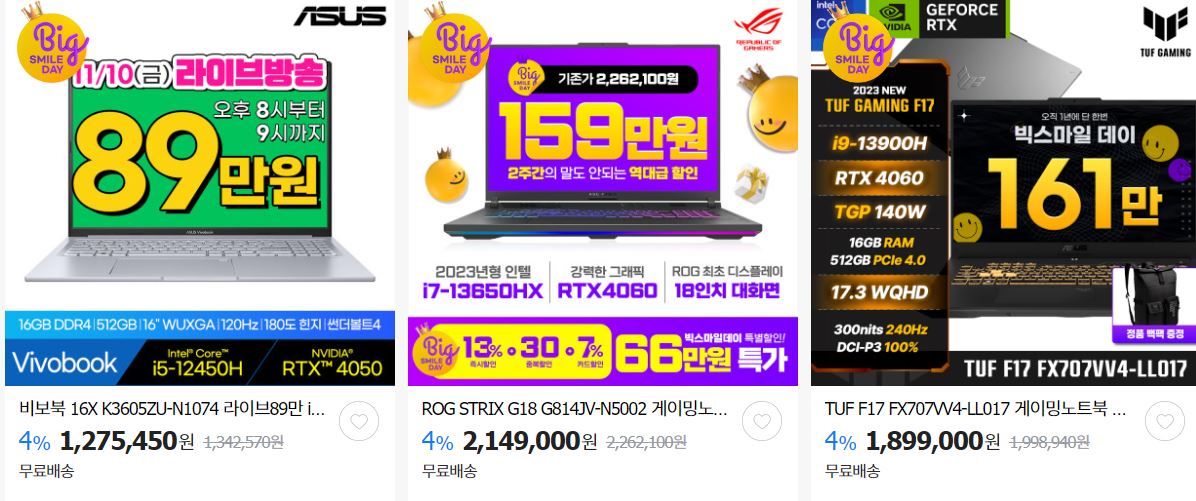
Task: Open the Vivobook 89만원 product image
Action: tap(200, 193)
